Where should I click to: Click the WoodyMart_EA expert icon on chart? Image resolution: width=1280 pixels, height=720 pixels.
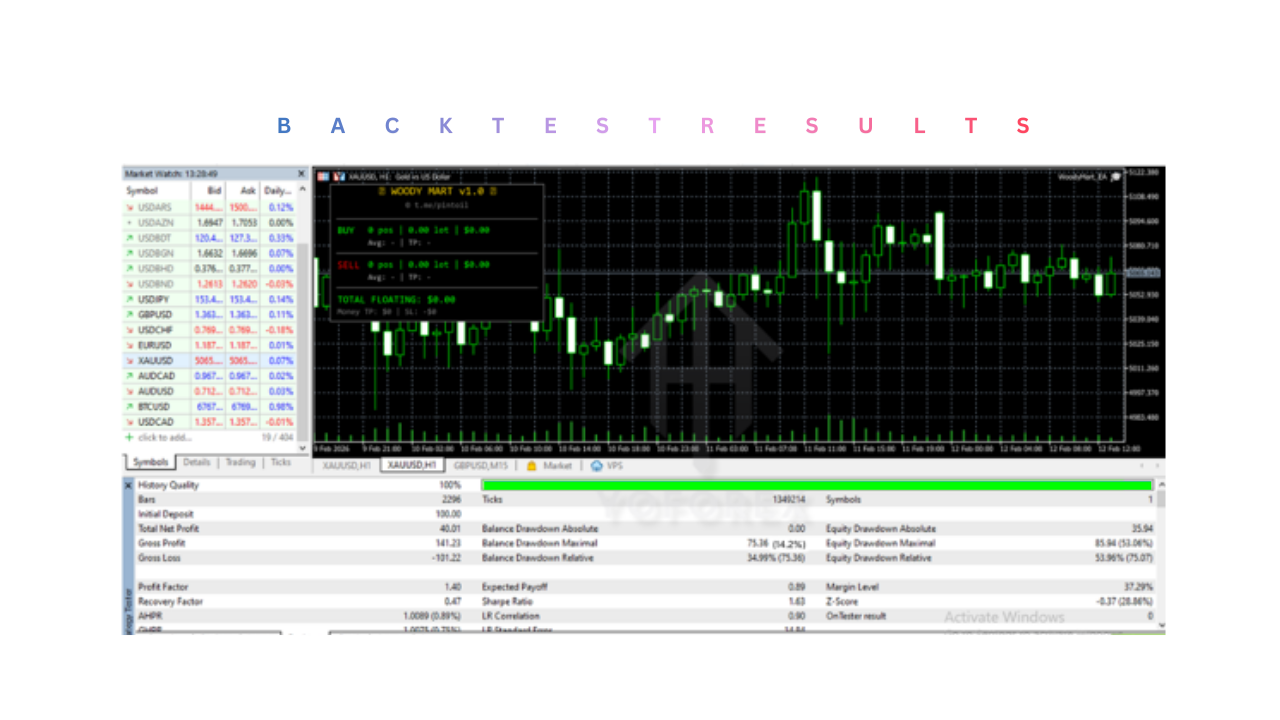(x=1116, y=177)
